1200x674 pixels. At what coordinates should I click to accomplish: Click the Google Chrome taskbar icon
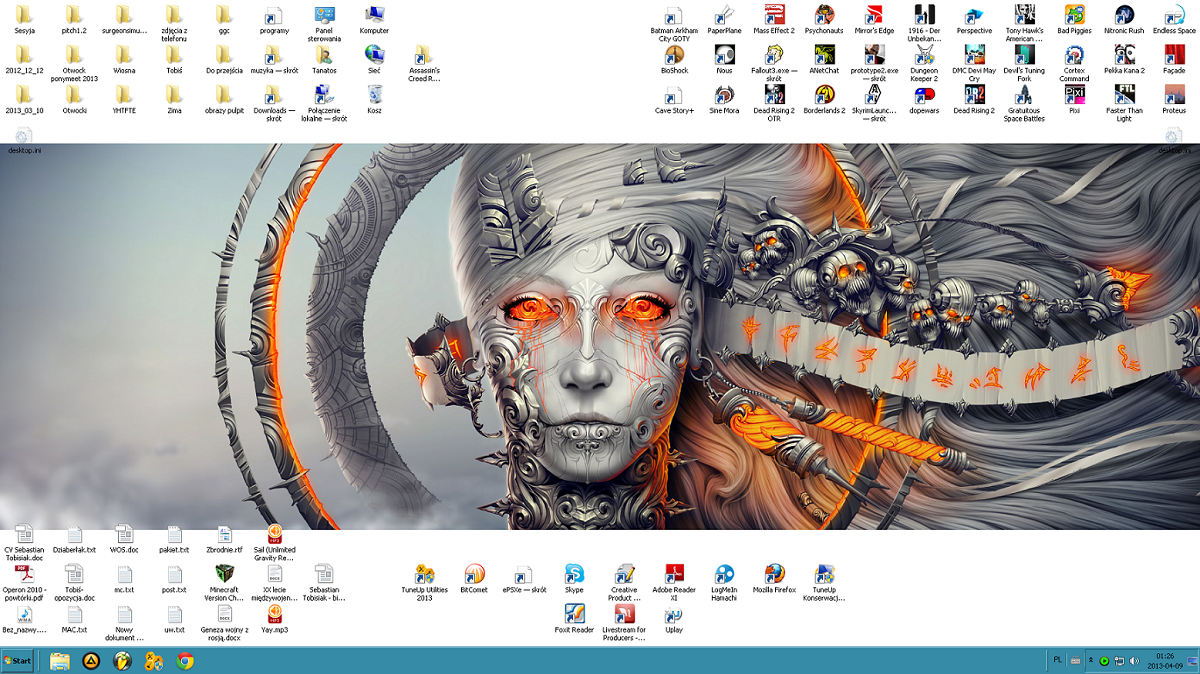coord(185,660)
